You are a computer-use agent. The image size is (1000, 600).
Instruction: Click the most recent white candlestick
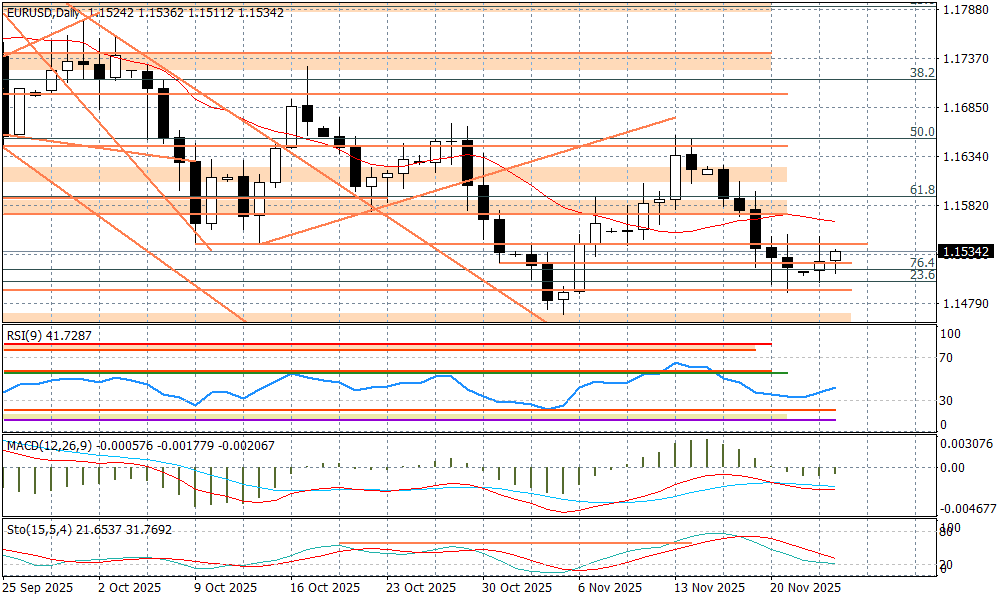(835, 257)
